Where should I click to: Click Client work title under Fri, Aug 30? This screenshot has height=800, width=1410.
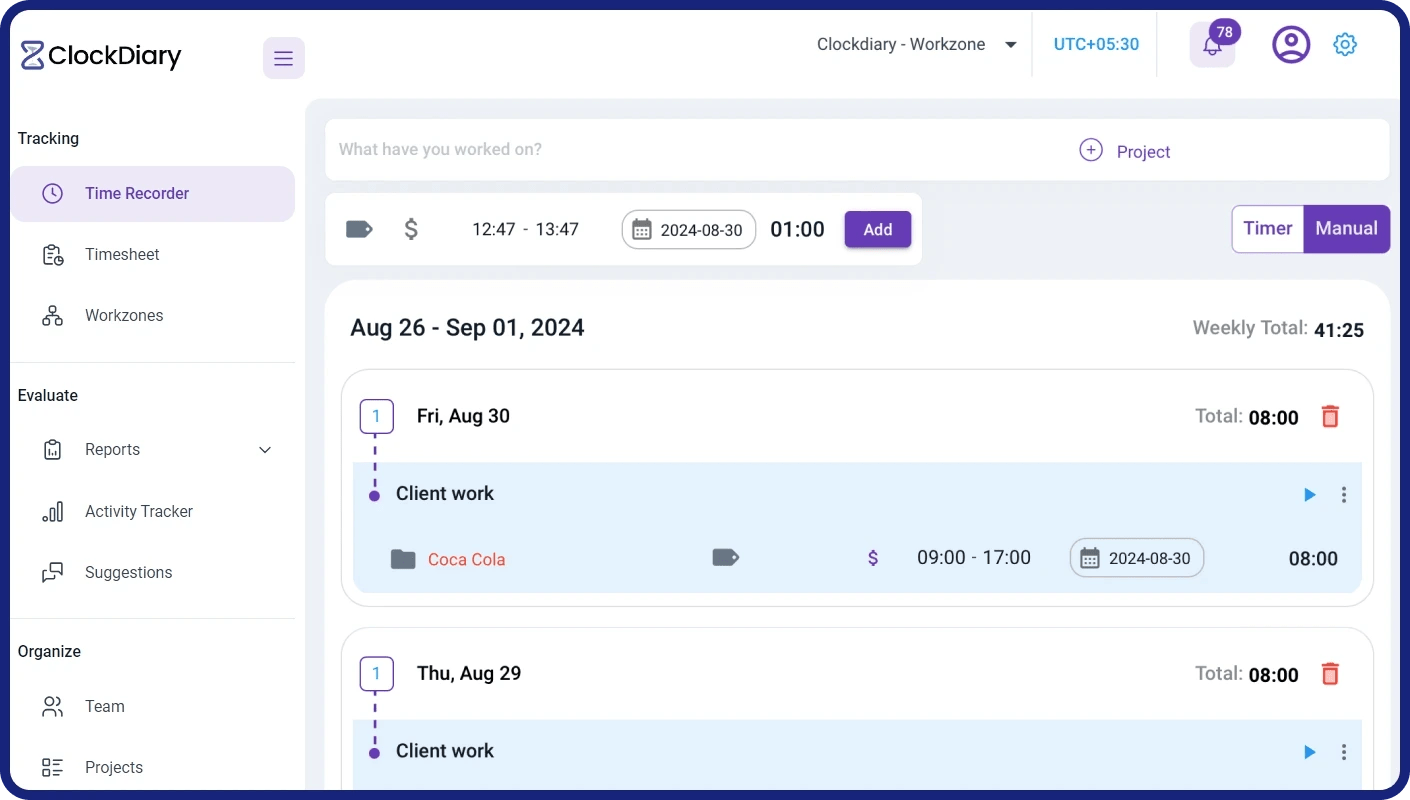click(x=445, y=493)
